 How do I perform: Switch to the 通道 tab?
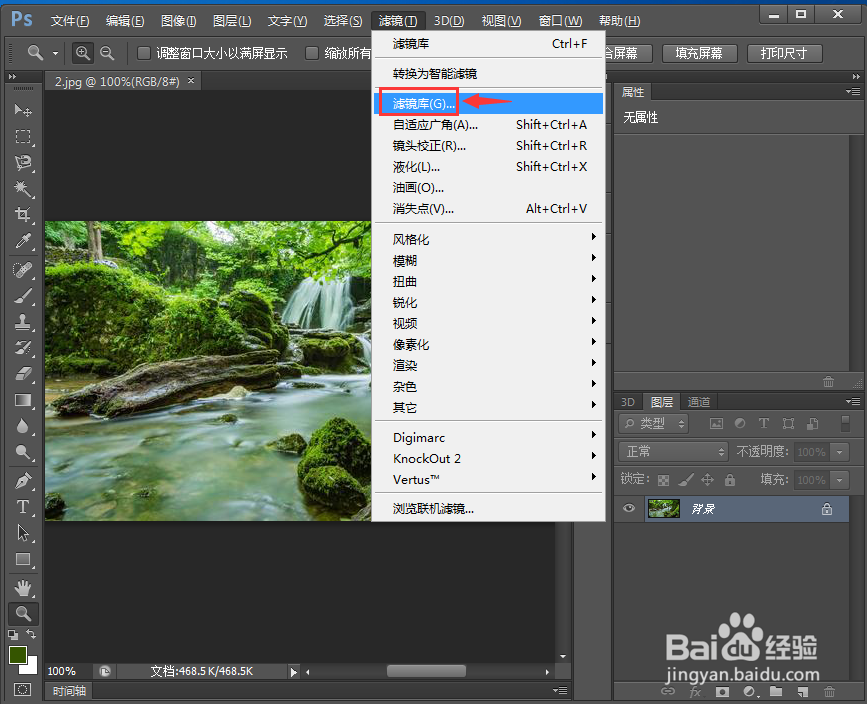[698, 402]
